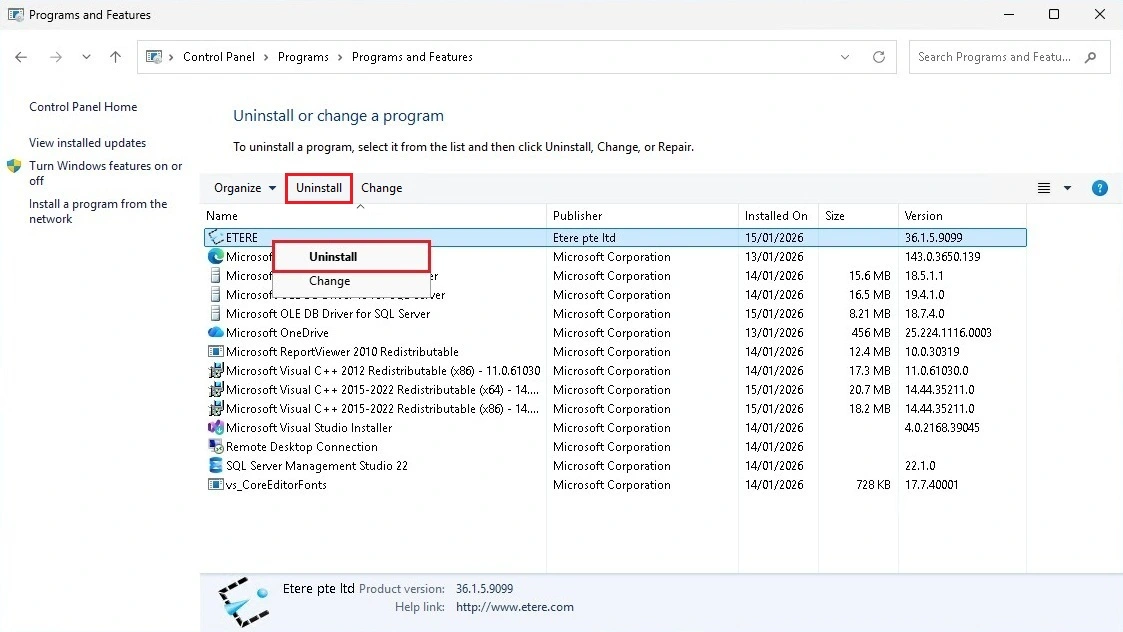The width and height of the screenshot is (1123, 632).
Task: Click Uninstall in the toolbar
Action: point(319,188)
